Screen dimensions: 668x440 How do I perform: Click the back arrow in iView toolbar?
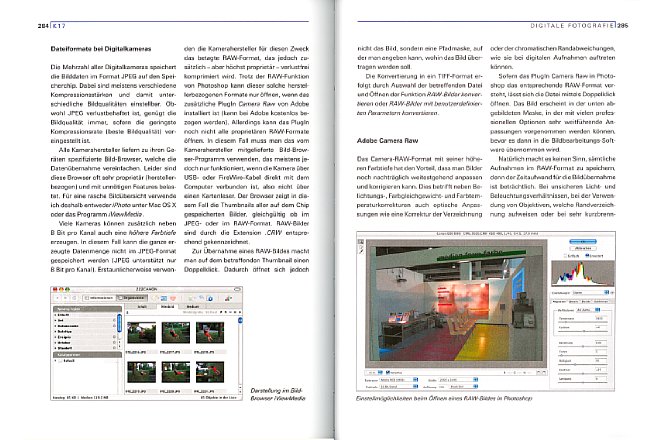58,298
